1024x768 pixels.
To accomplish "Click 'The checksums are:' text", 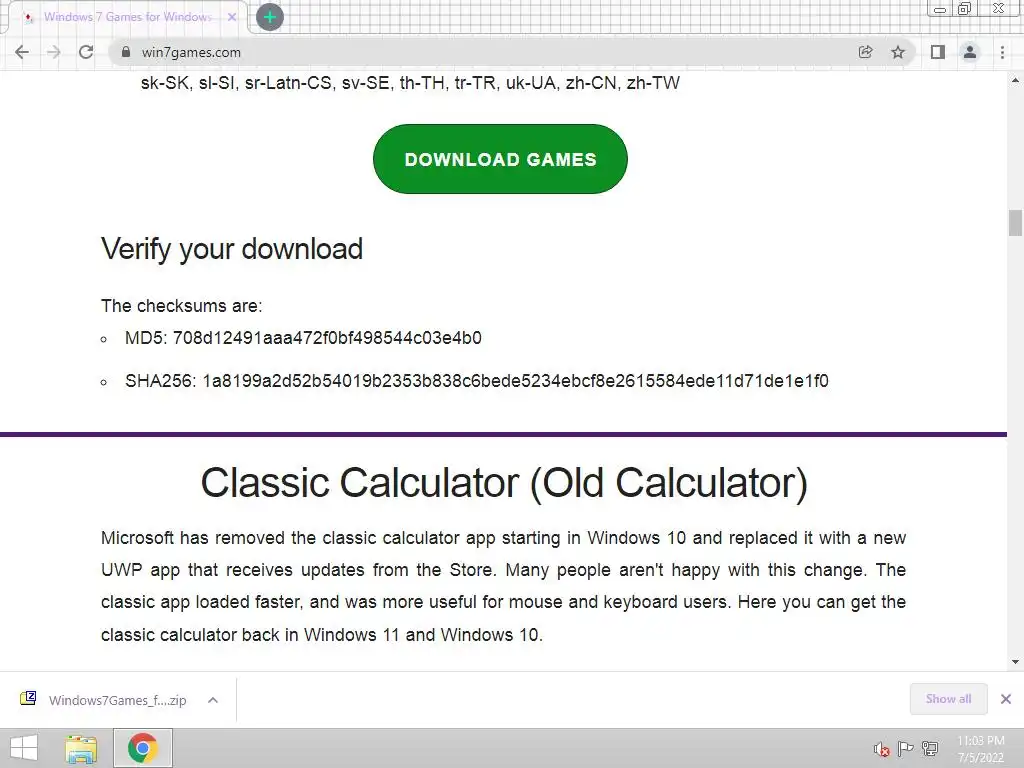I will click(x=182, y=306).
